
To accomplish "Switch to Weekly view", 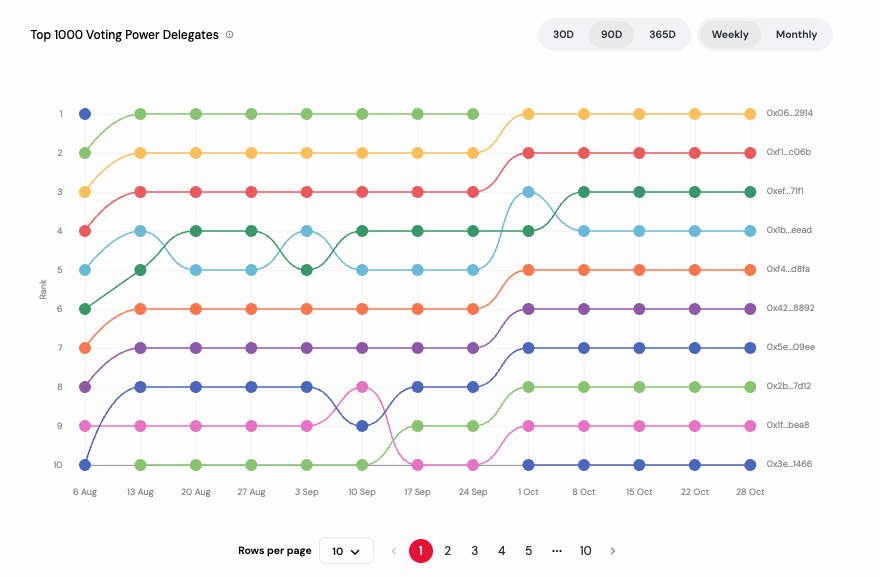I will 730,35.
